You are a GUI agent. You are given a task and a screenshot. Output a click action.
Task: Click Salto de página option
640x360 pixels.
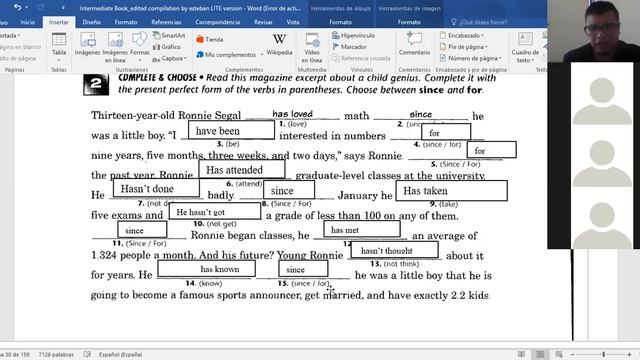click(18, 58)
